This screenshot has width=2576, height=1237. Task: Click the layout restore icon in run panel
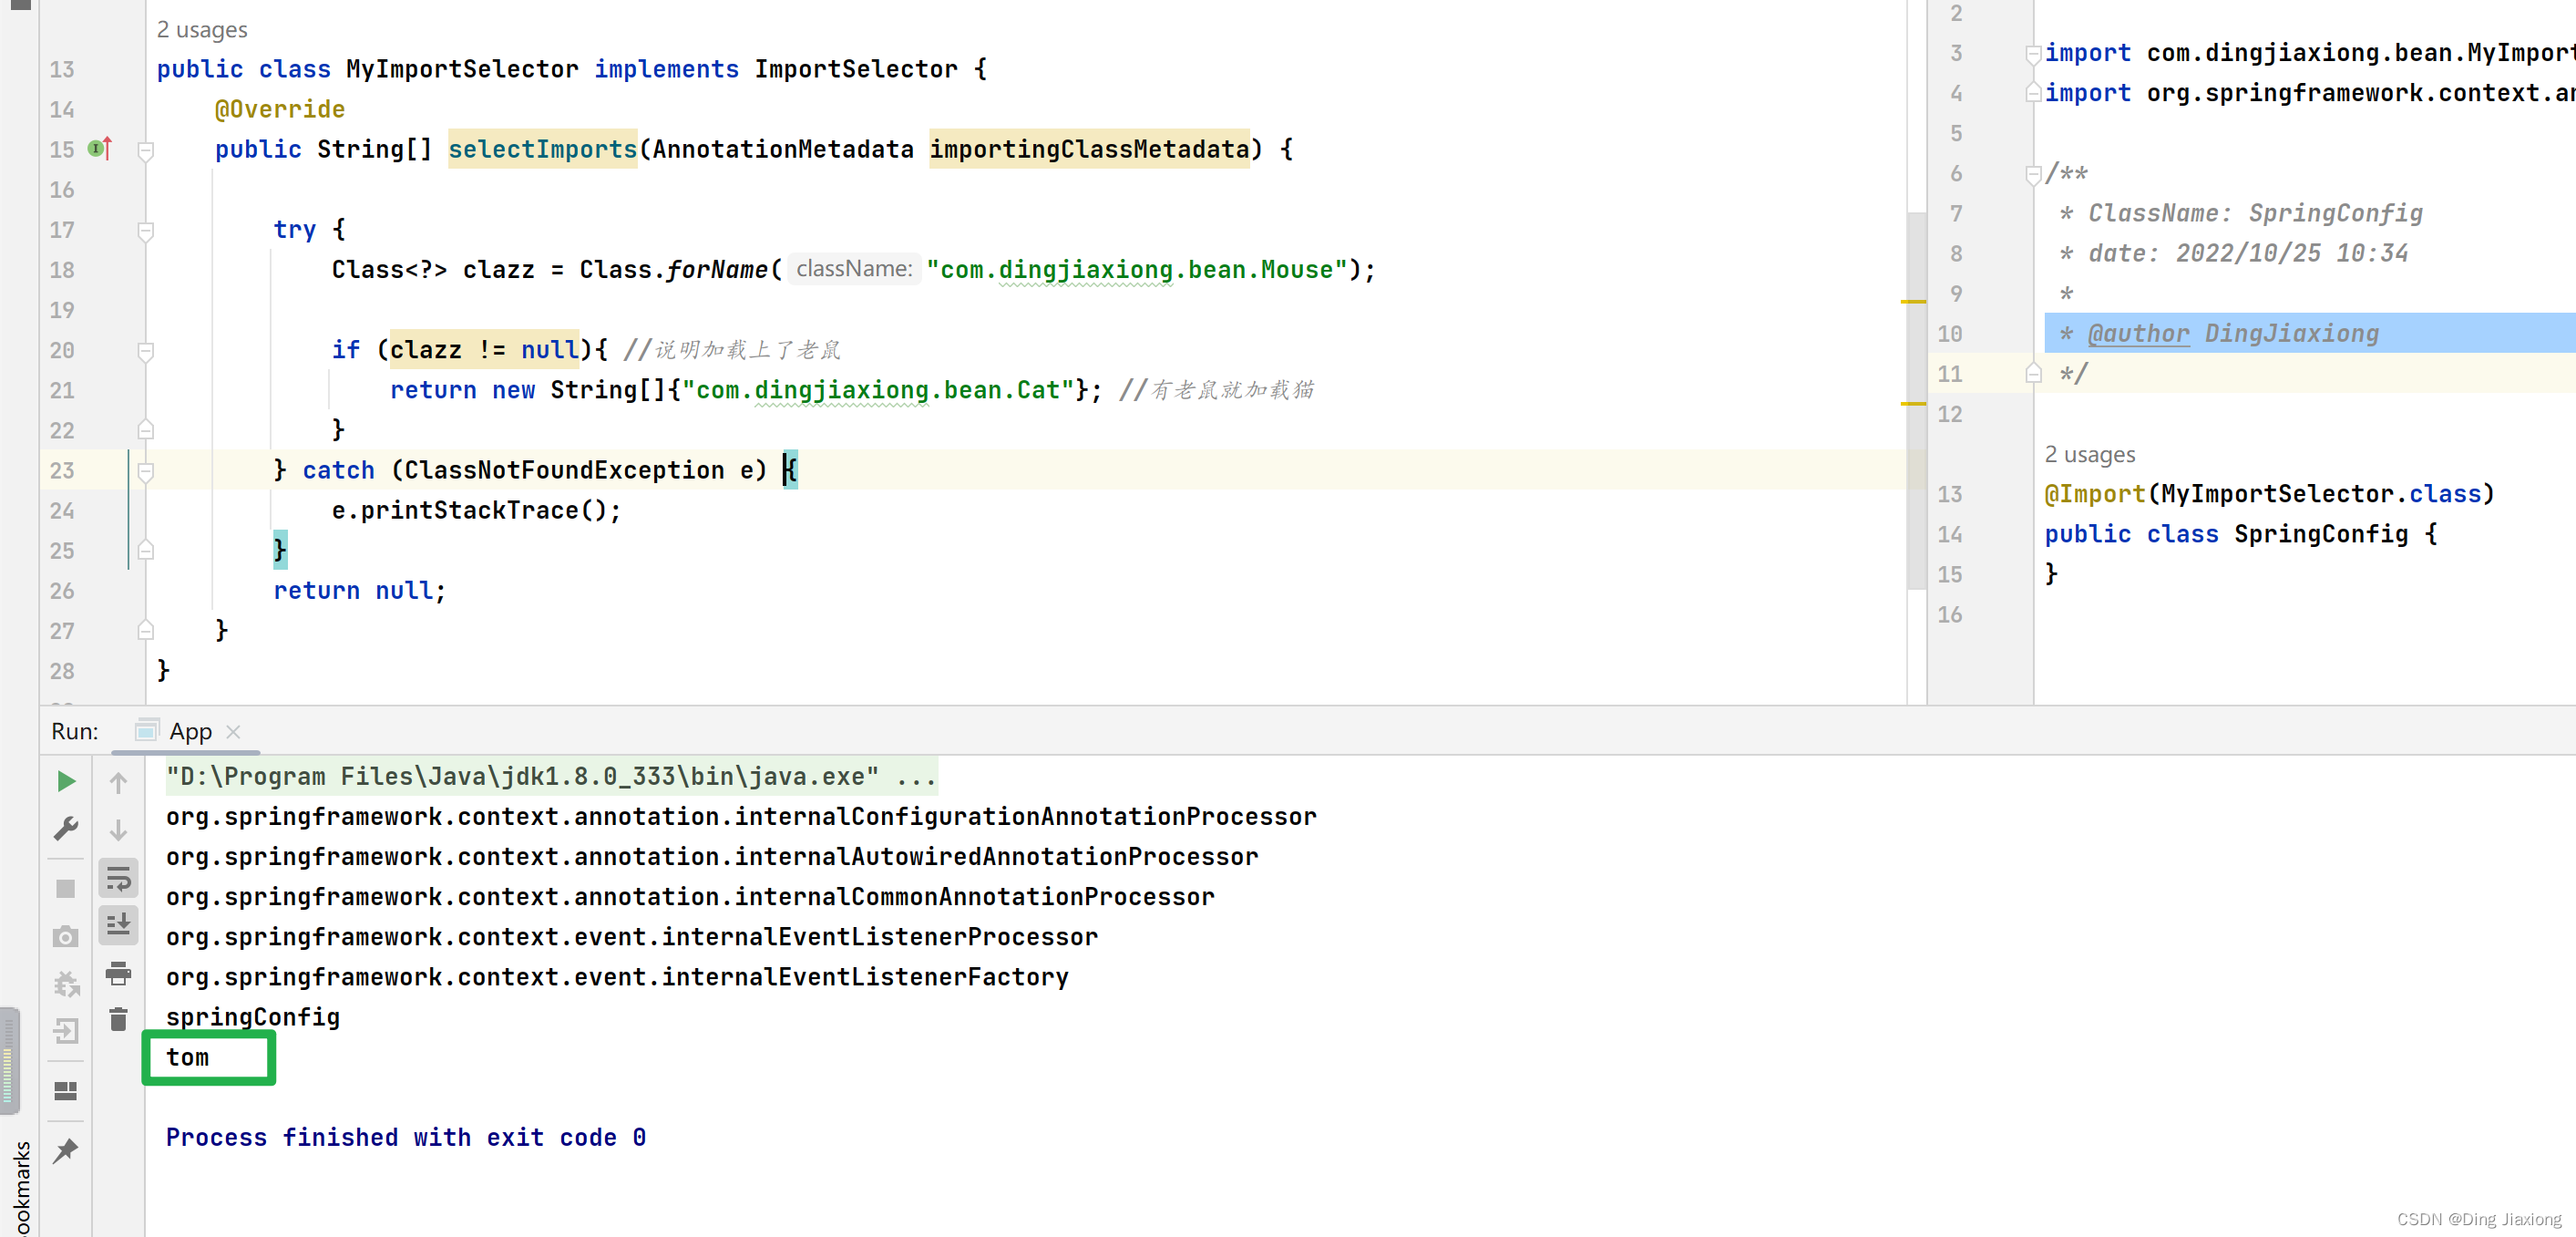[x=66, y=1090]
